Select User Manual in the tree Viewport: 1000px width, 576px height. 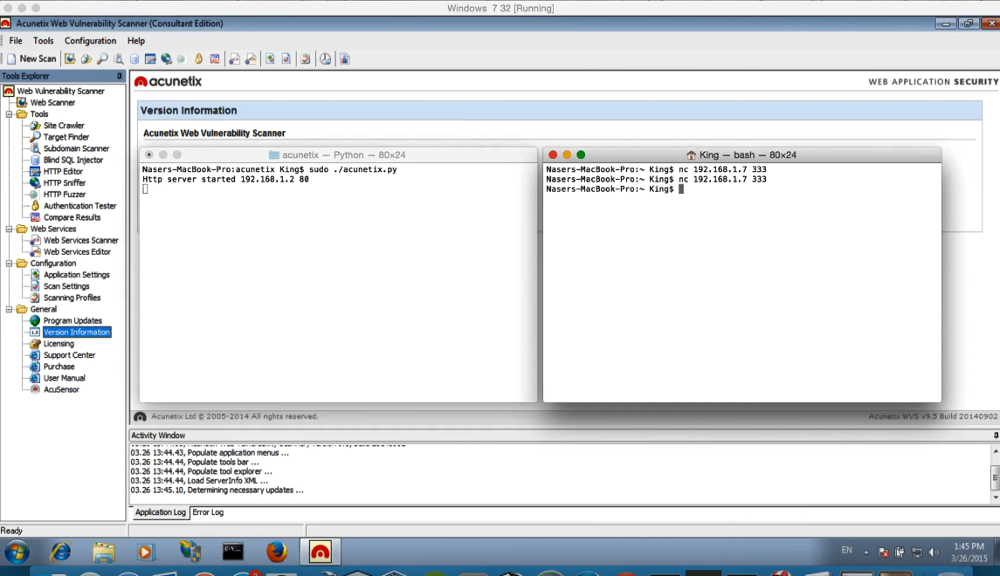(64, 378)
